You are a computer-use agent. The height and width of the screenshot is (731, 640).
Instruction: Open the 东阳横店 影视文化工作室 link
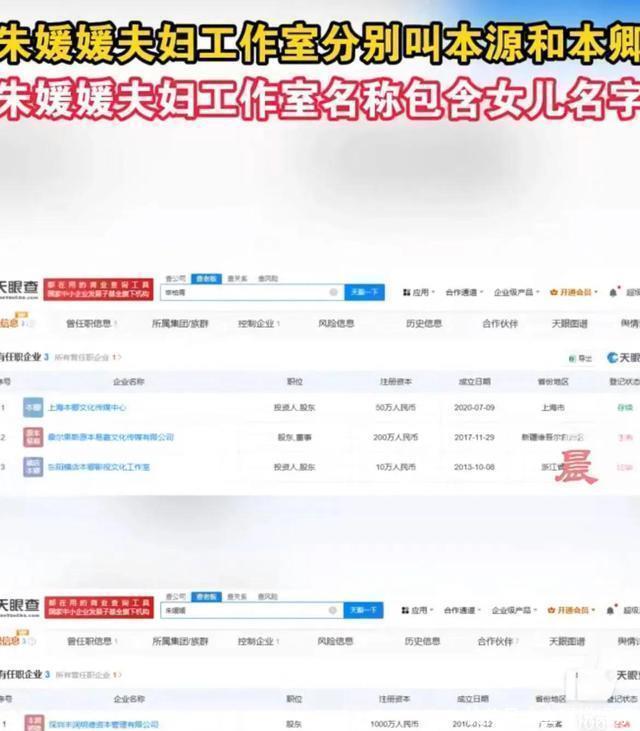tap(99, 467)
